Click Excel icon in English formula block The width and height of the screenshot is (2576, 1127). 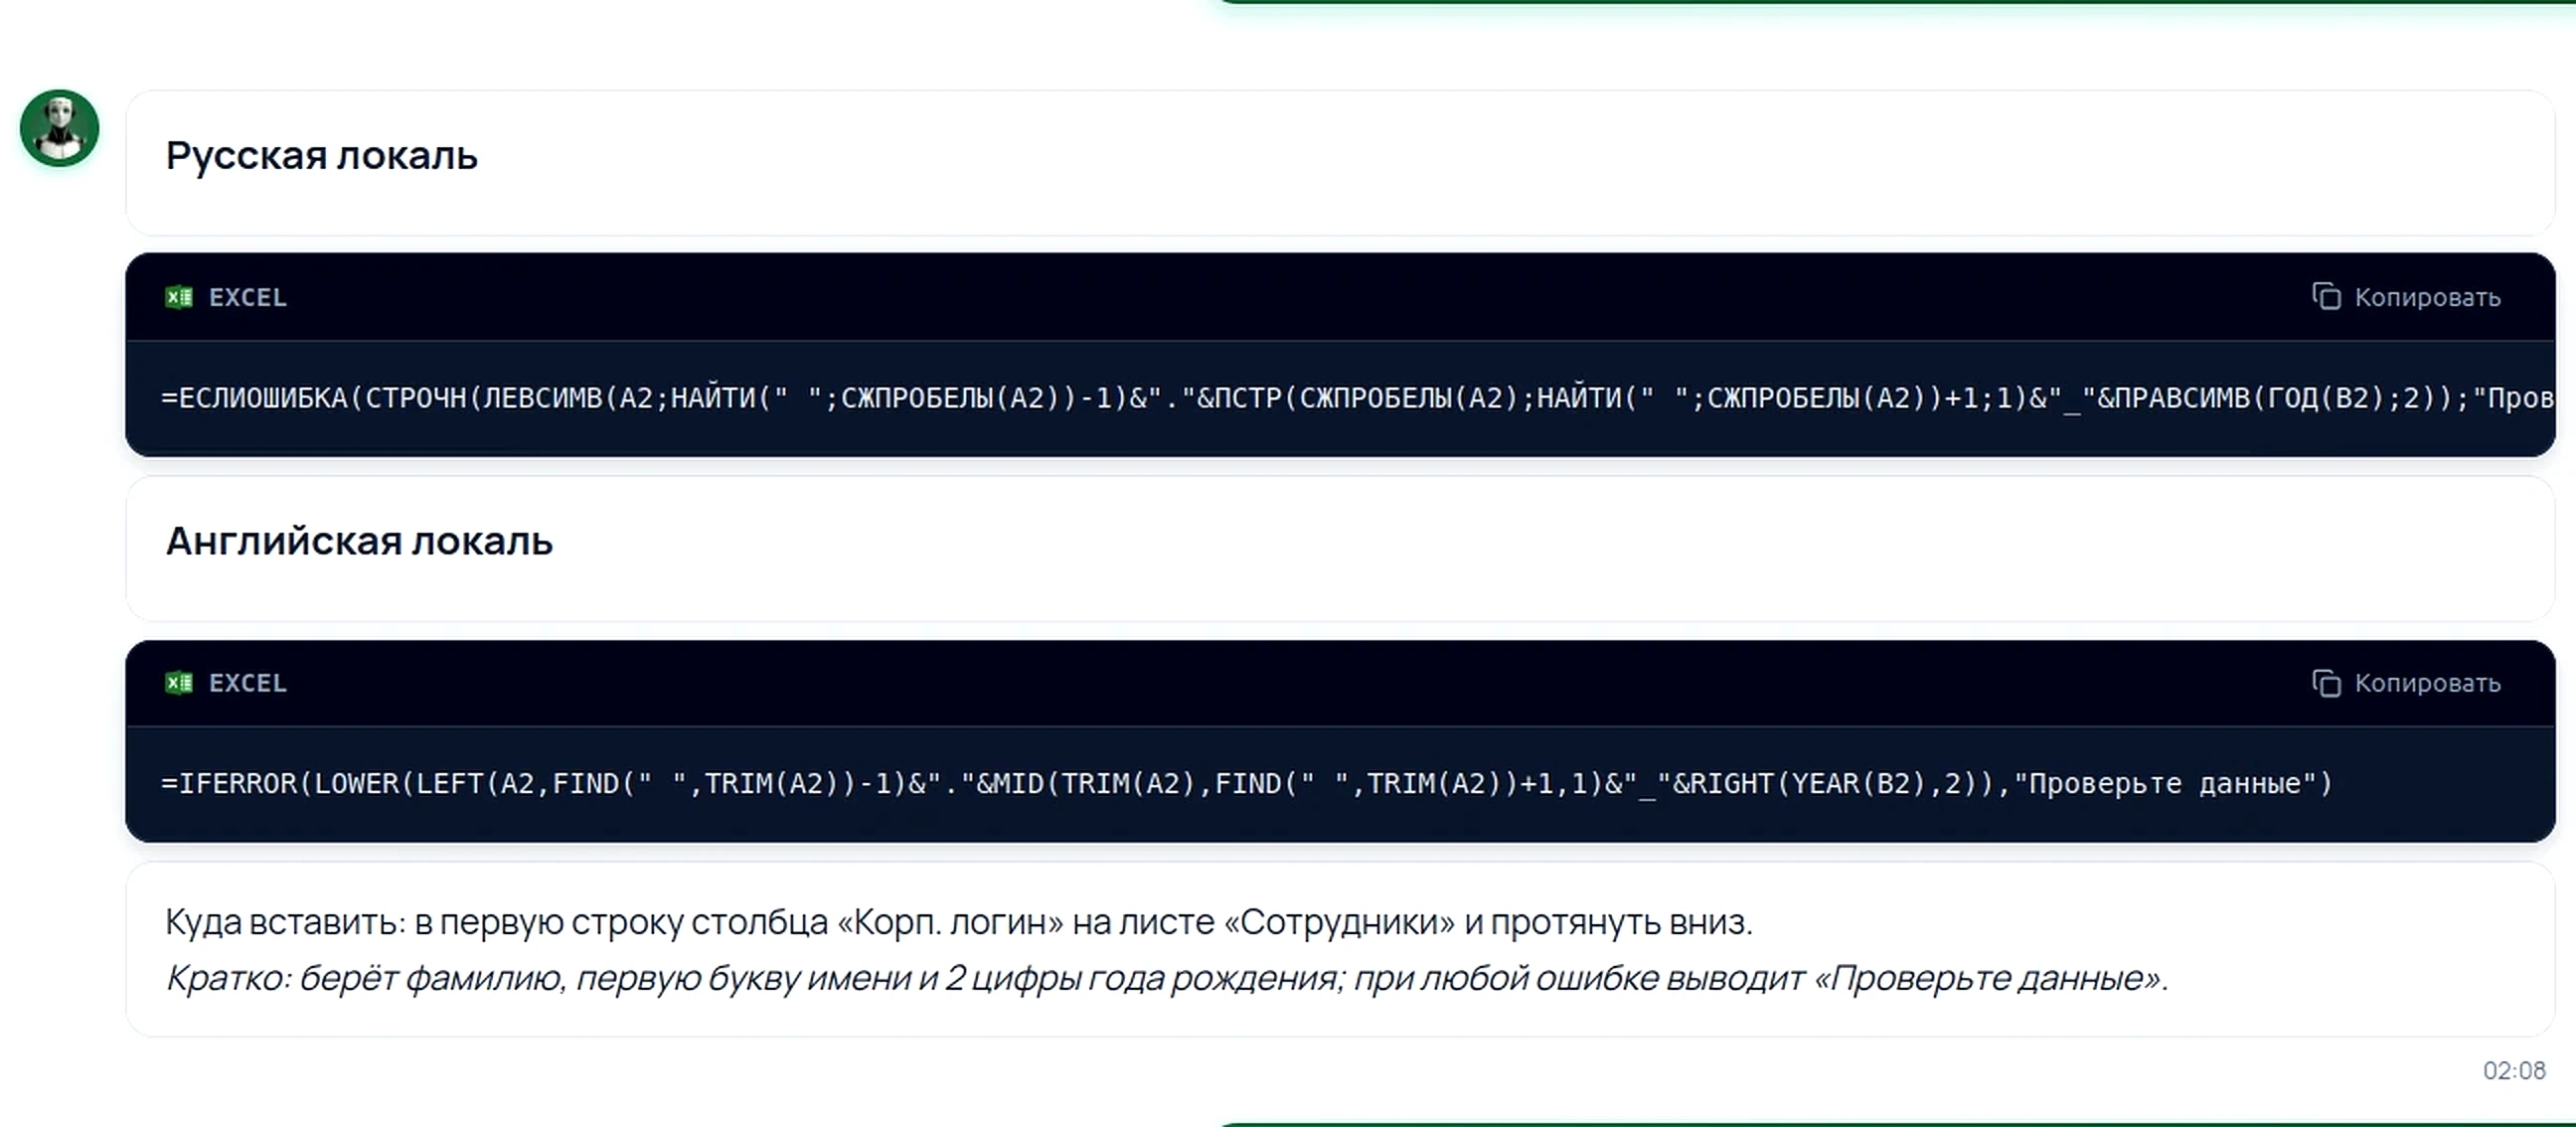coord(179,683)
